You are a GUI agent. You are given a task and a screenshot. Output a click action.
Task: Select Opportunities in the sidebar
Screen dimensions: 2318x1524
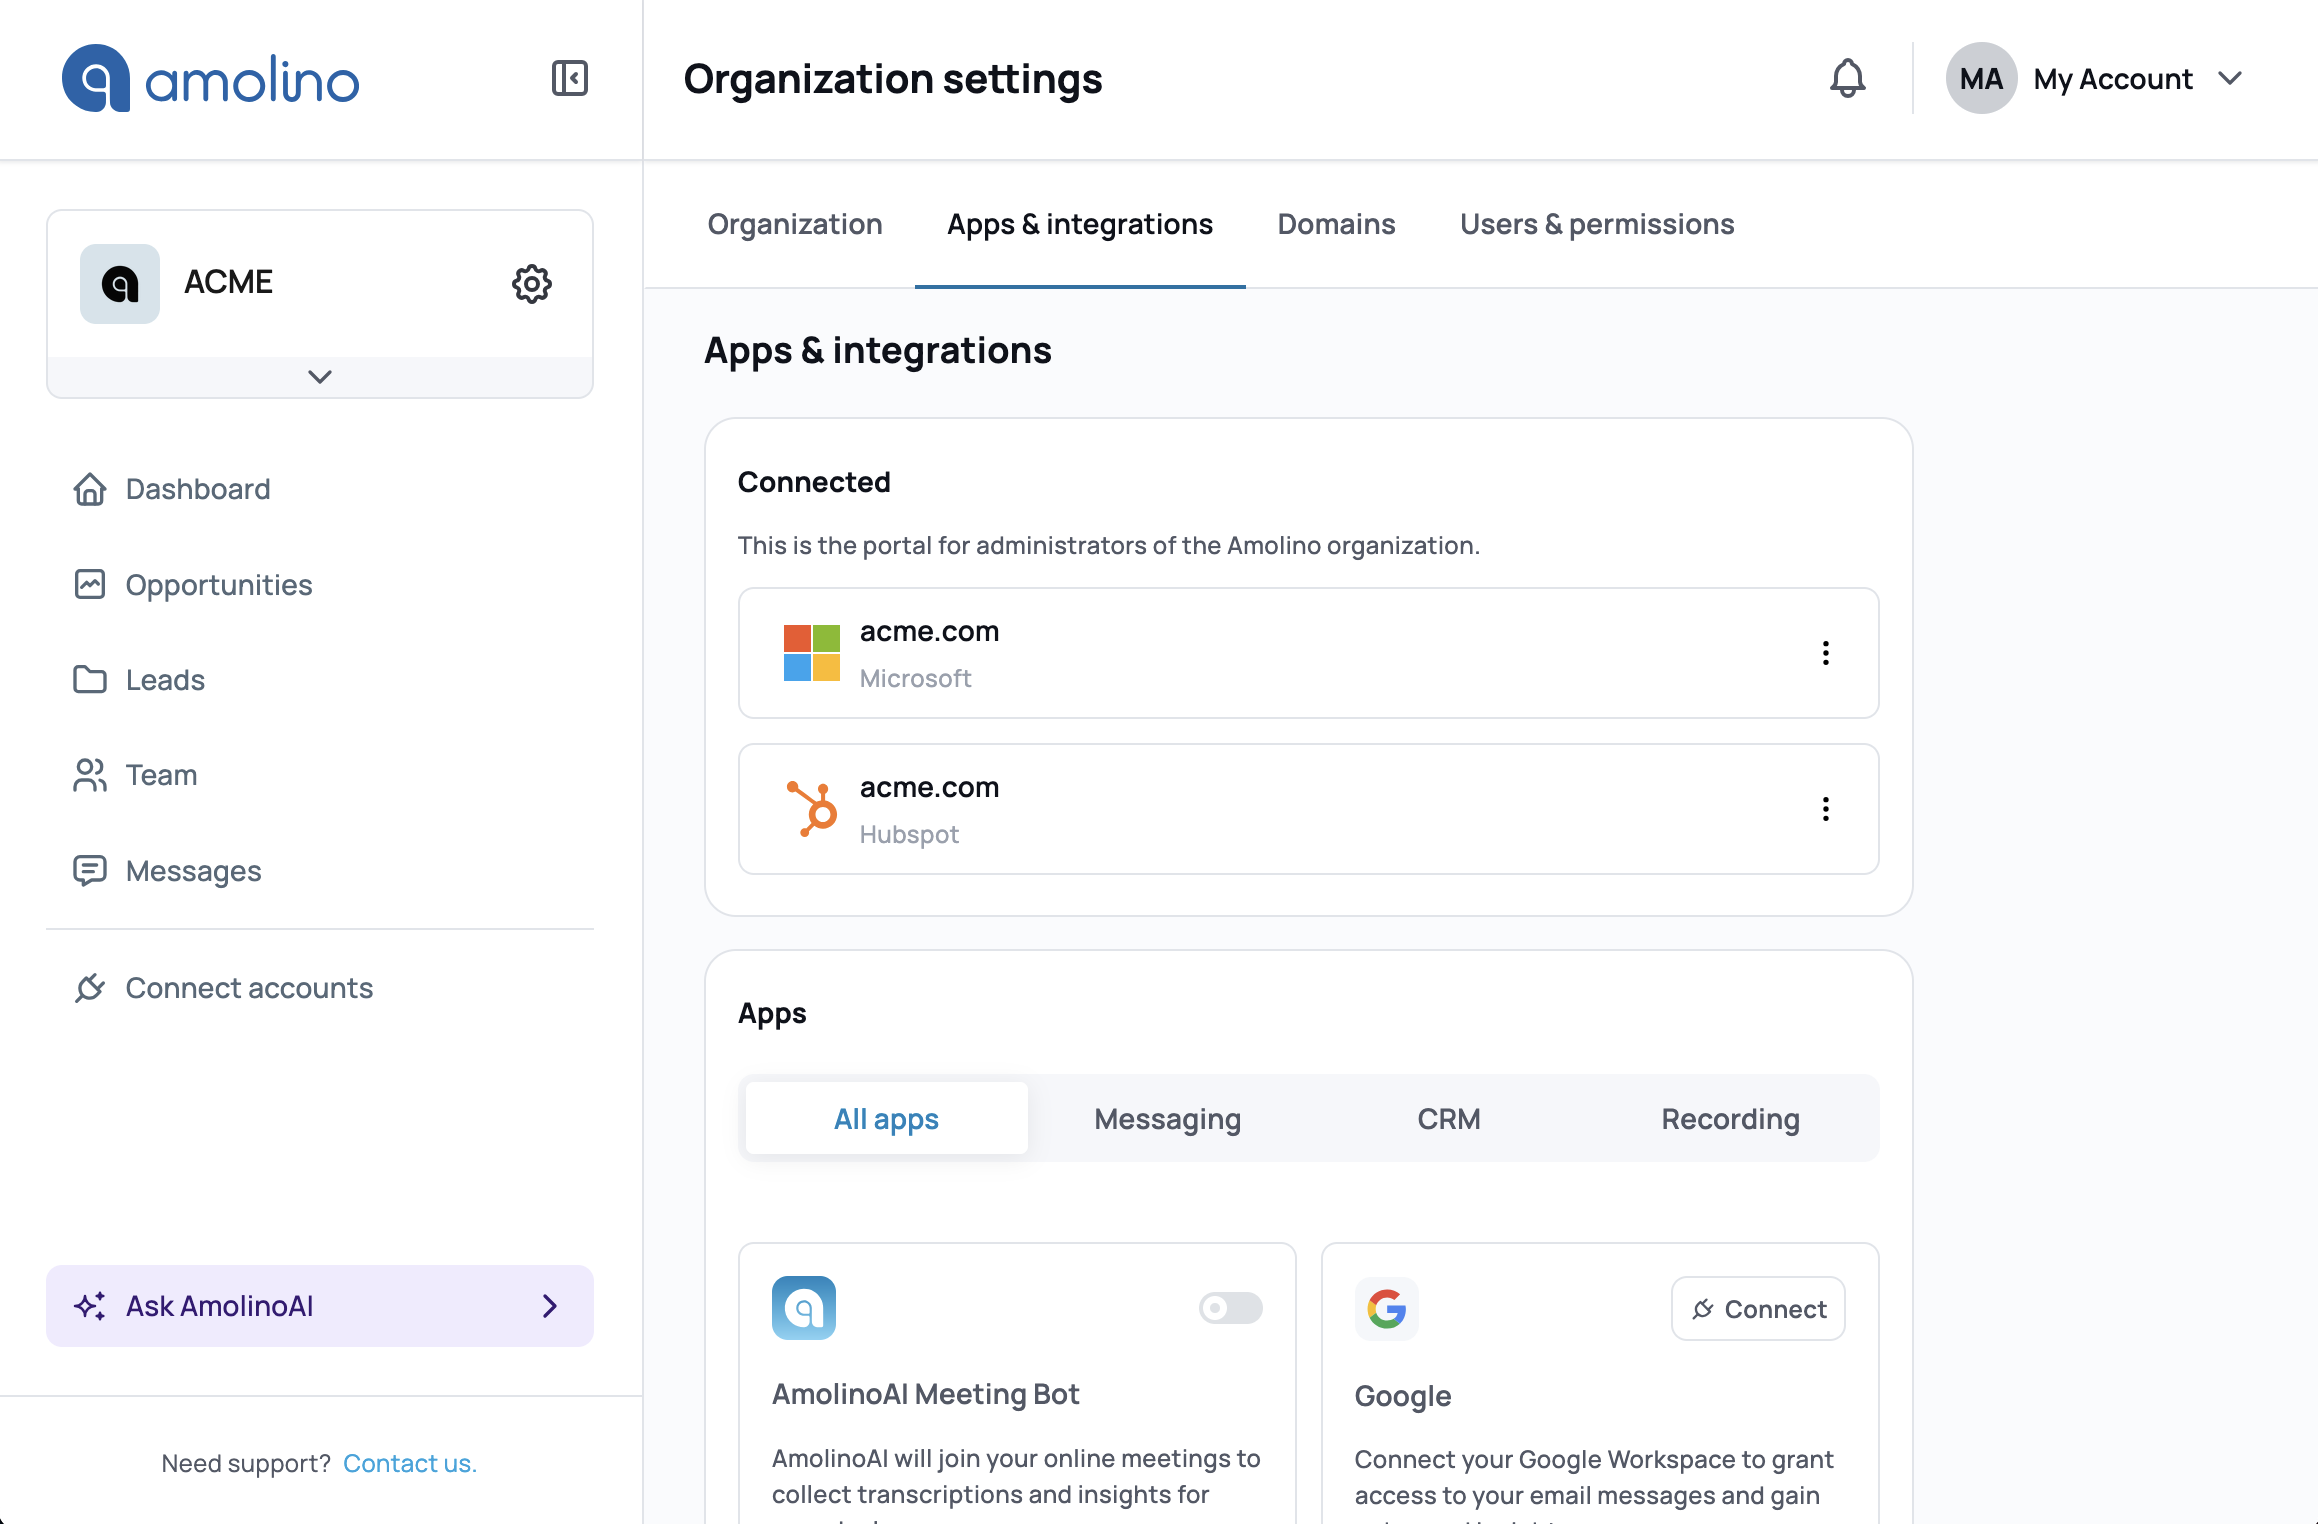click(218, 584)
